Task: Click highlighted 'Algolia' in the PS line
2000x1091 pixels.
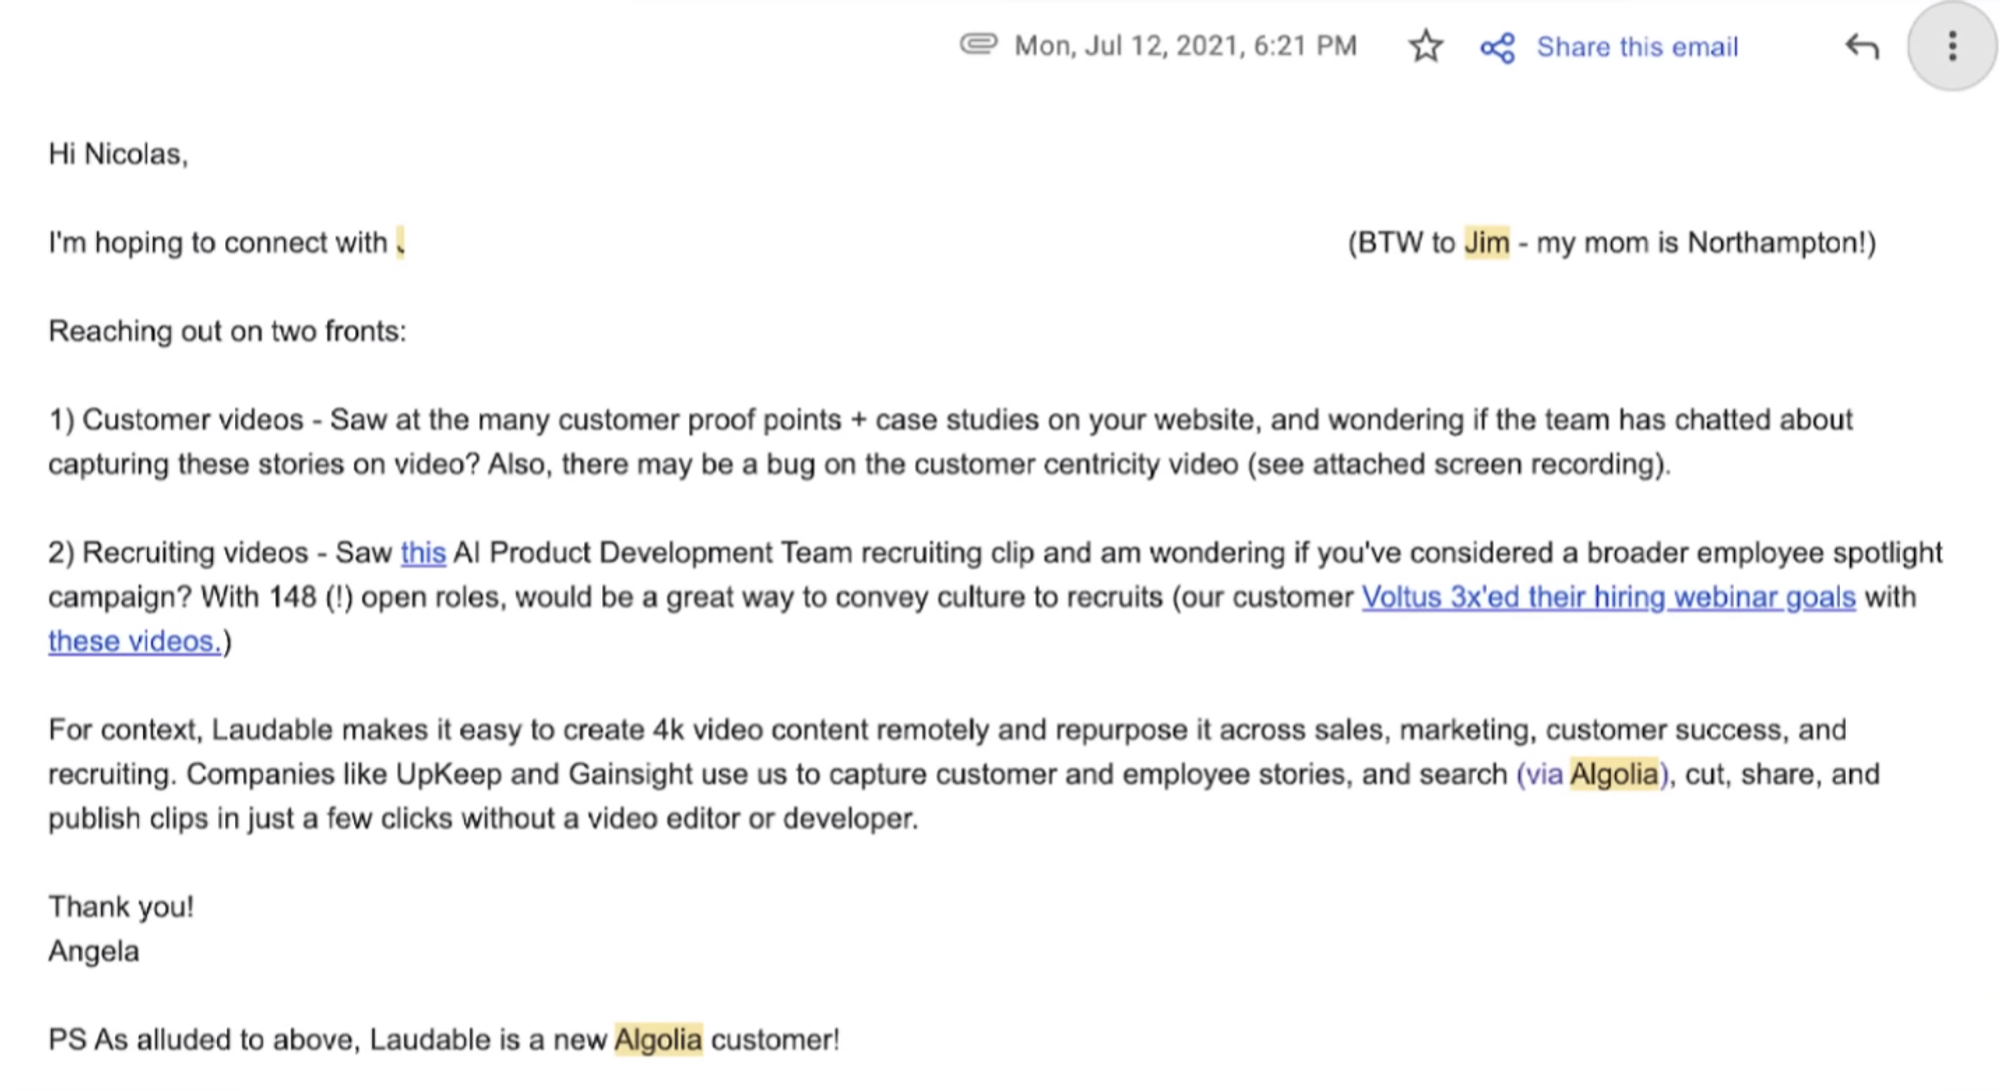Action: 658,1040
